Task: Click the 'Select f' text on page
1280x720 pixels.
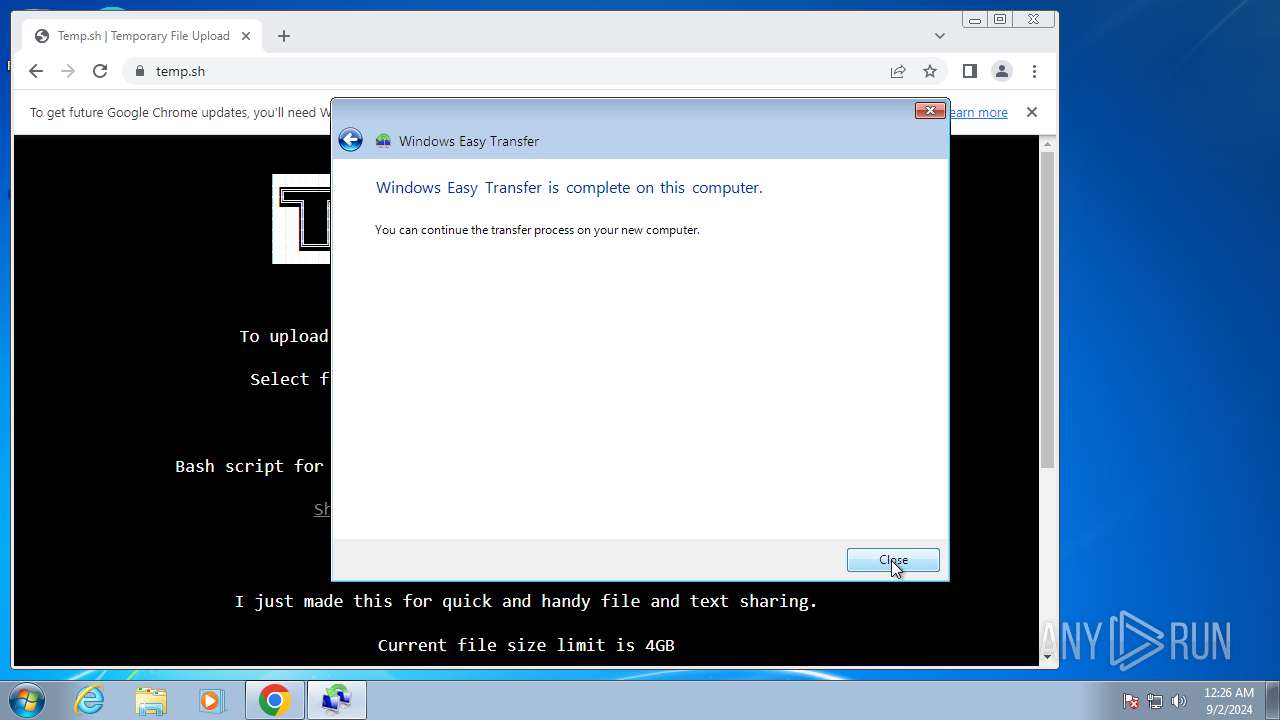Action: click(x=290, y=379)
